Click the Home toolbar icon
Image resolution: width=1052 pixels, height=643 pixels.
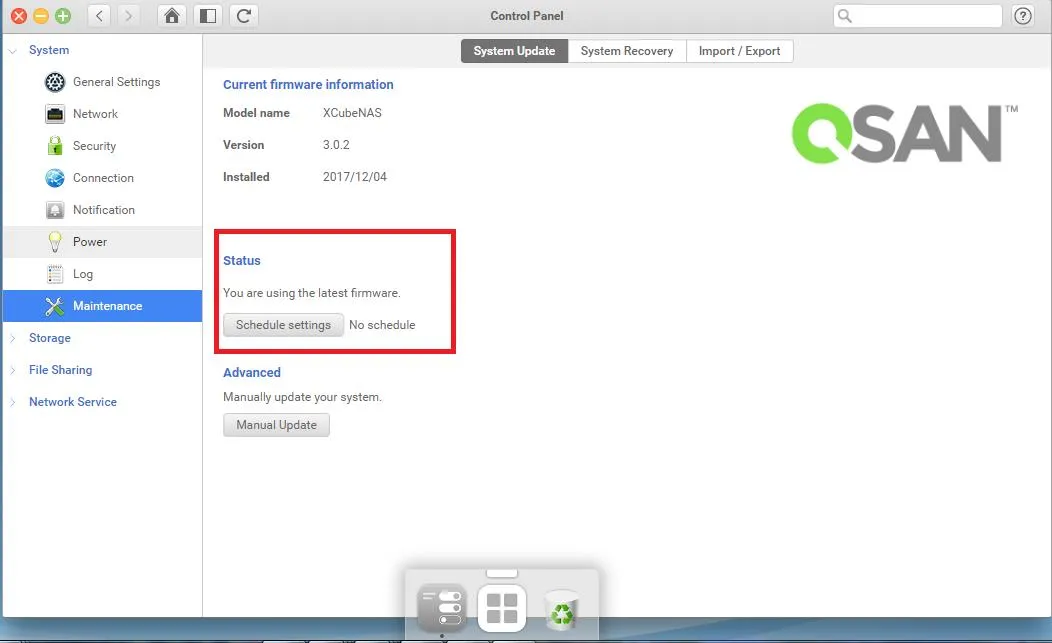click(x=173, y=16)
